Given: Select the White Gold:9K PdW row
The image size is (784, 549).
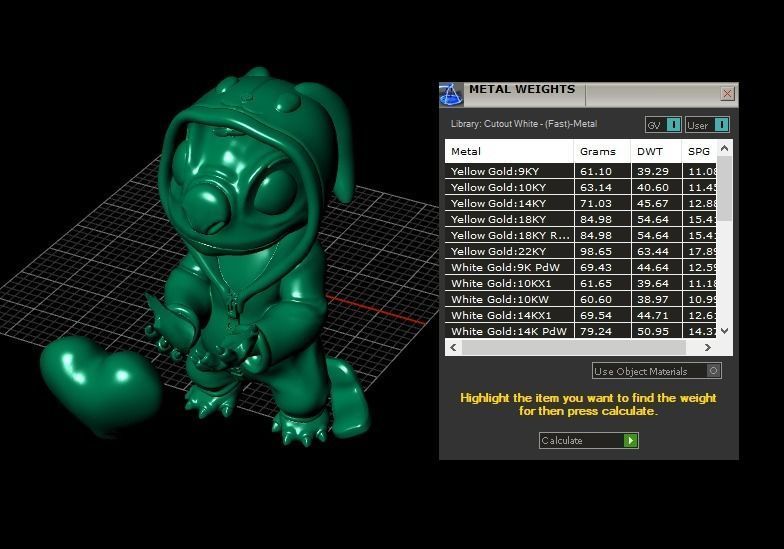Looking at the screenshot, I should pos(580,268).
